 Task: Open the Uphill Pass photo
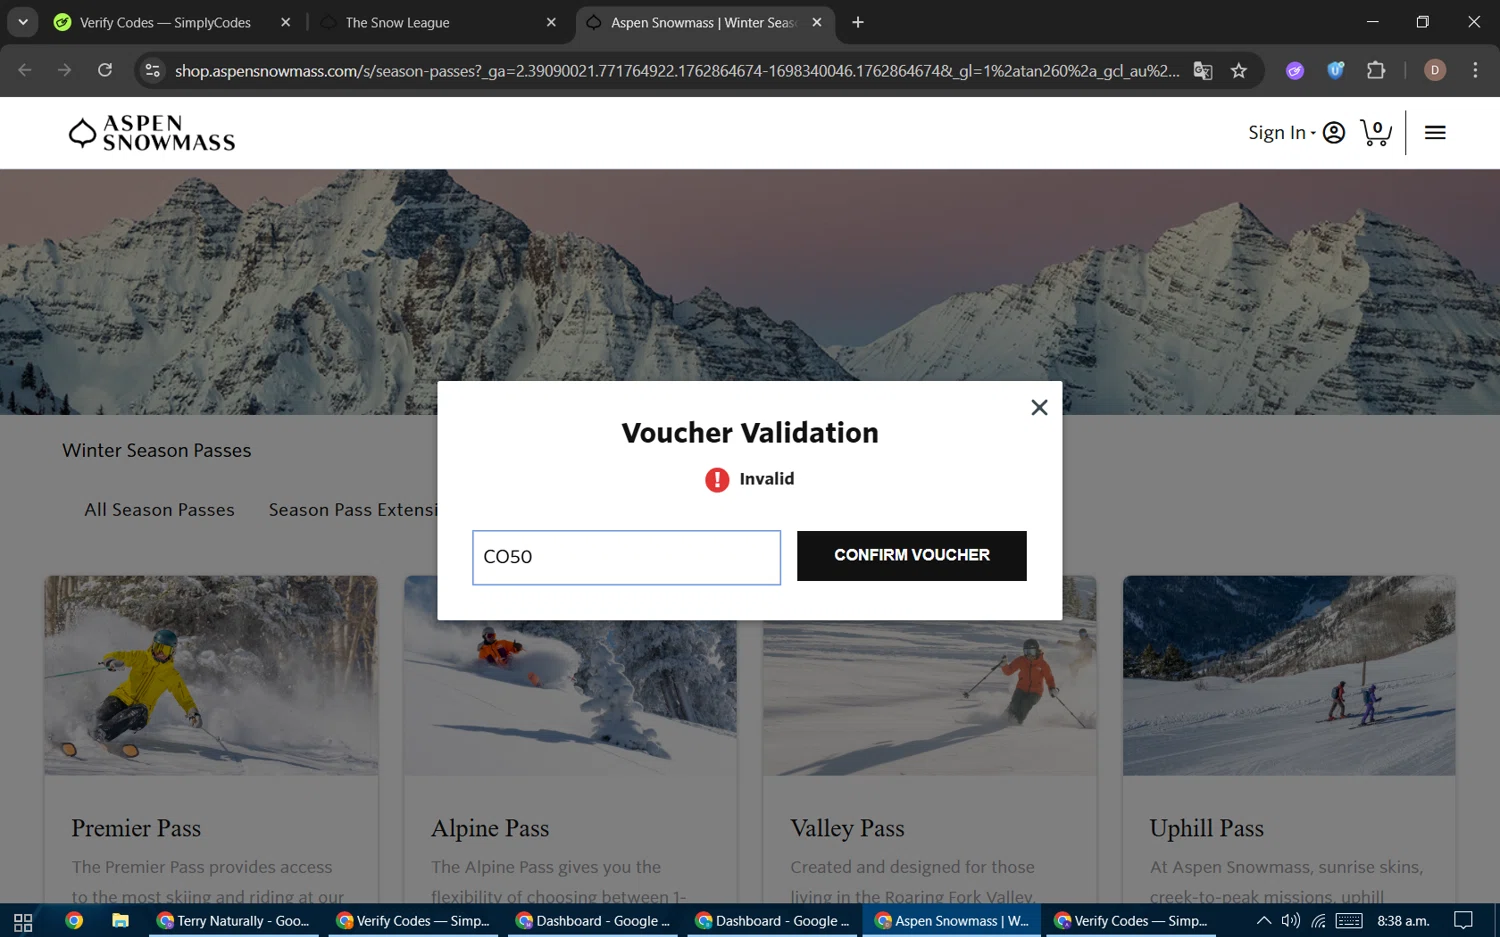(1289, 675)
